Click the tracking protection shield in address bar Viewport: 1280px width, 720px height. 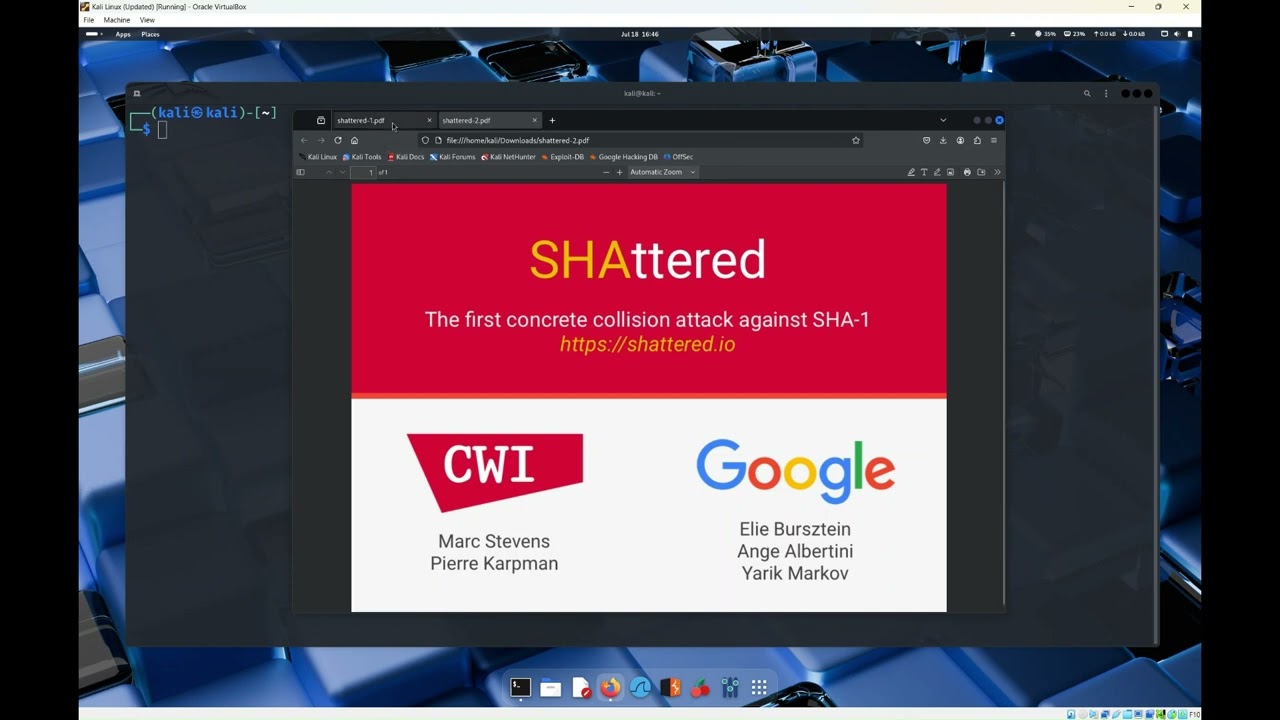(x=425, y=140)
